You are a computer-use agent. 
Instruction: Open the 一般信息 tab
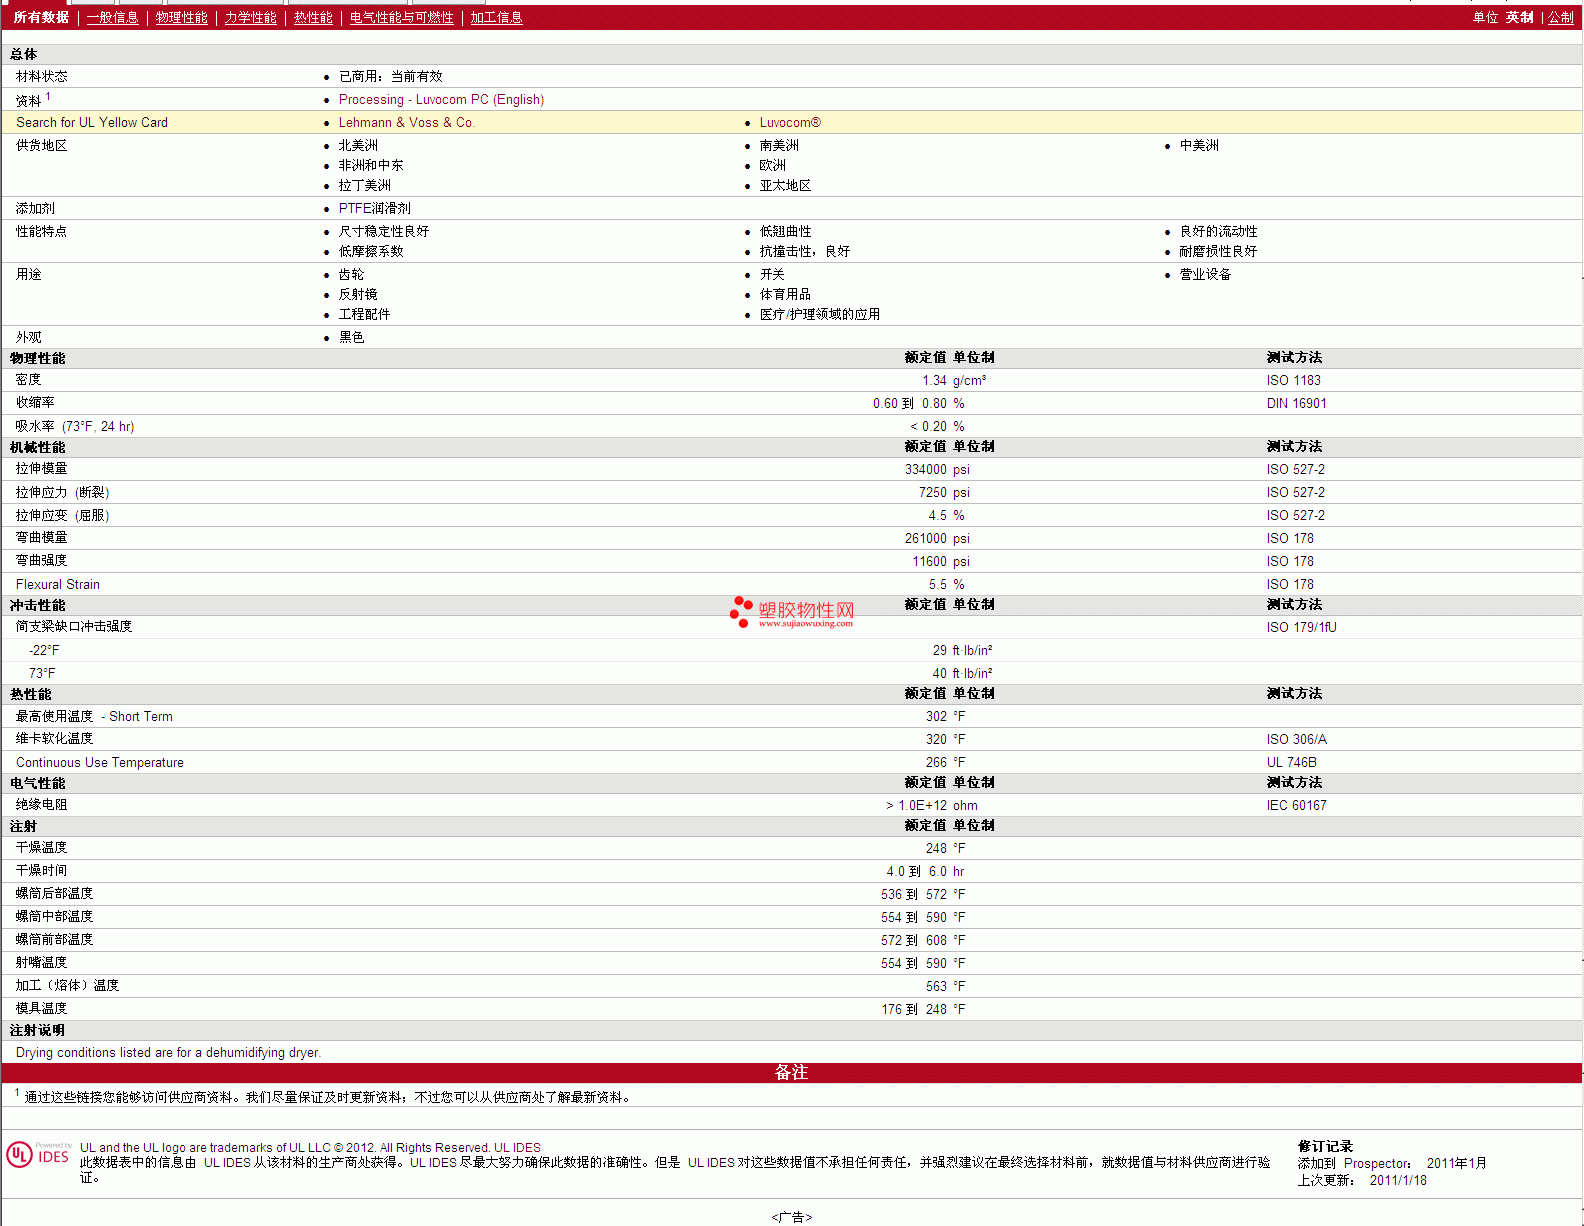[x=113, y=18]
